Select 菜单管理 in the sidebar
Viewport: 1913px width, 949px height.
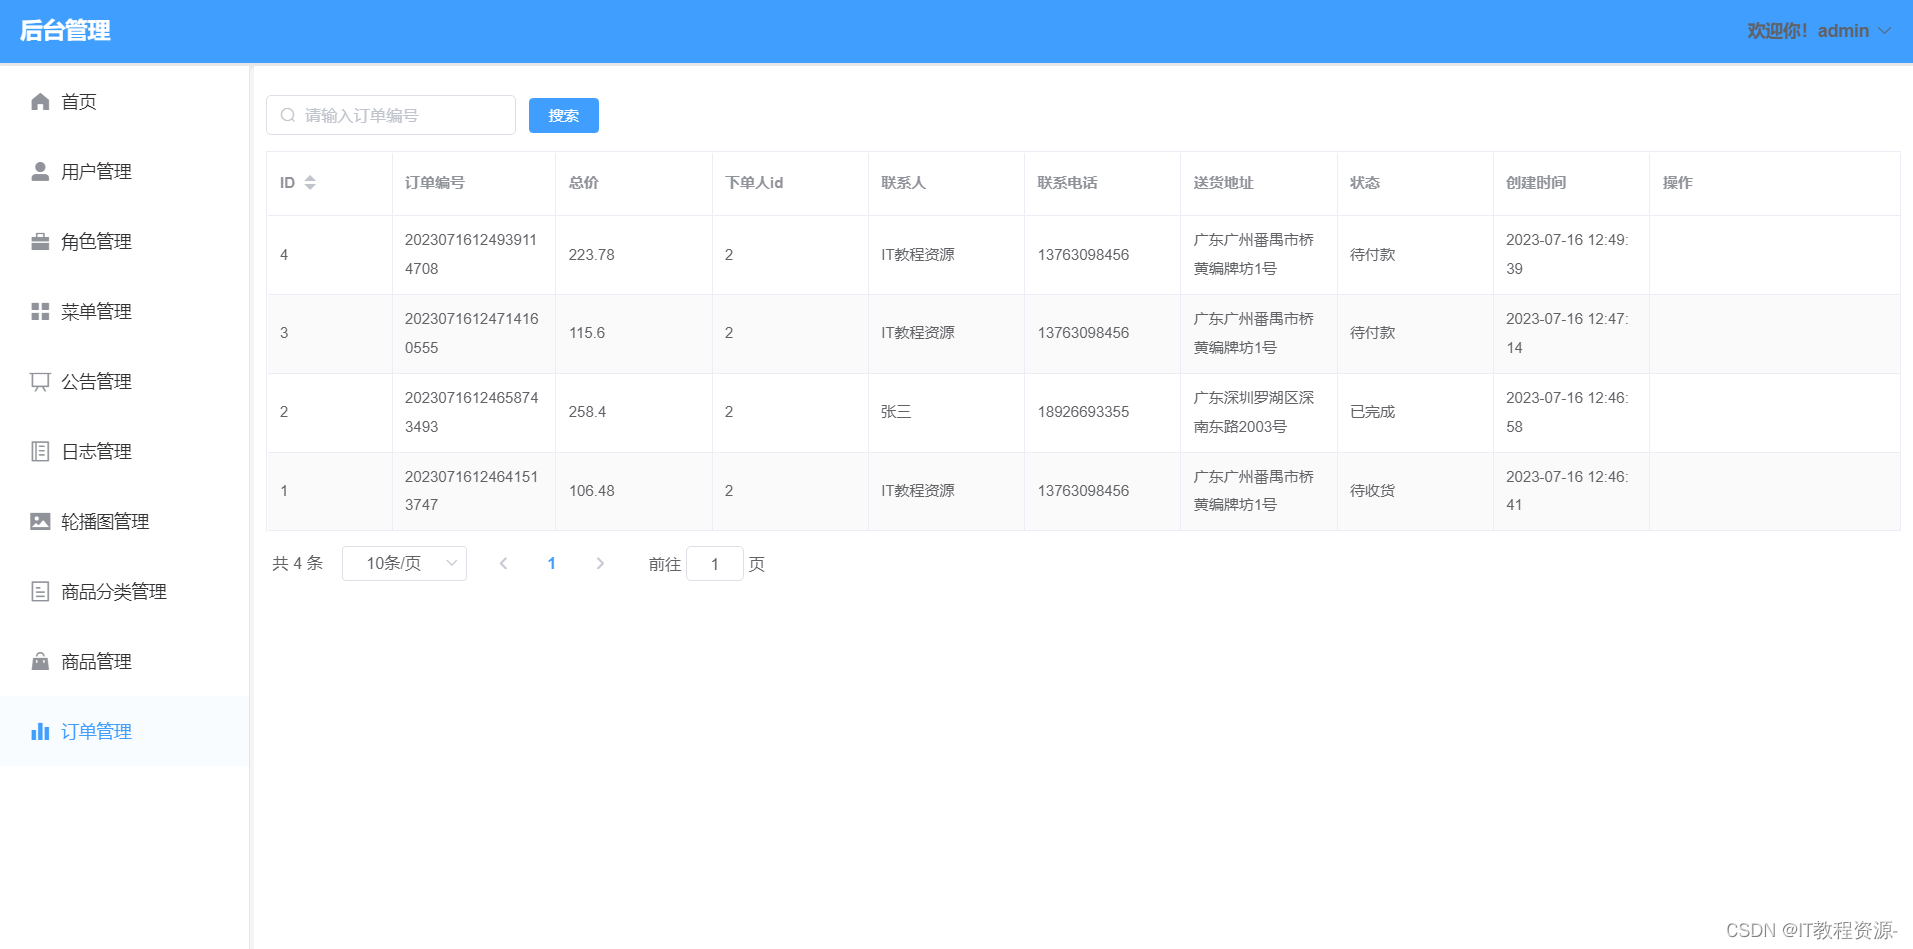(124, 312)
